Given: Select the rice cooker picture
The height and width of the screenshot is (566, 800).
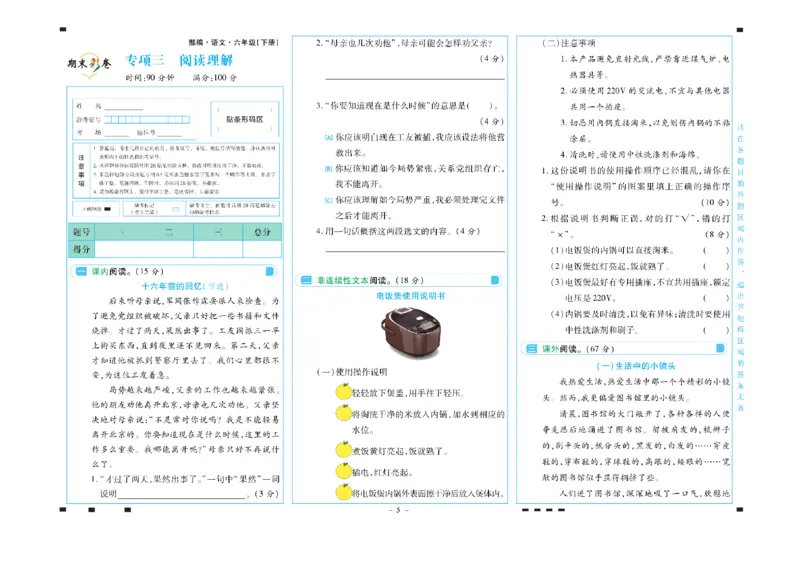Looking at the screenshot, I should point(411,332).
